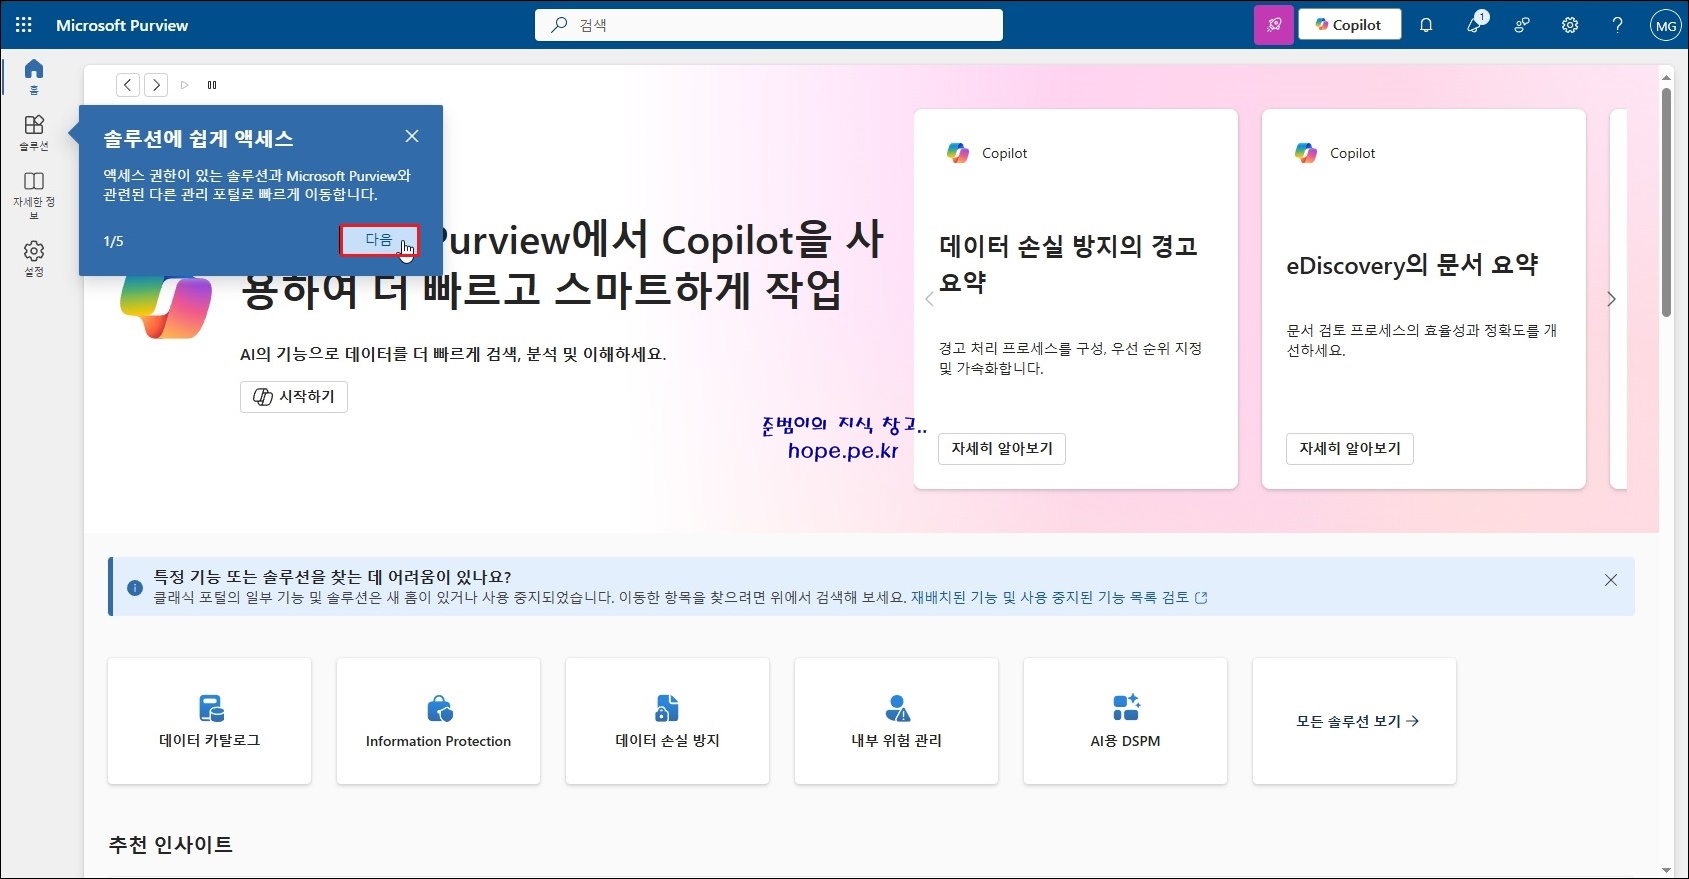This screenshot has height=879, width=1689.
Task: Open the 데이터 손실 방지 tile
Action: (667, 721)
